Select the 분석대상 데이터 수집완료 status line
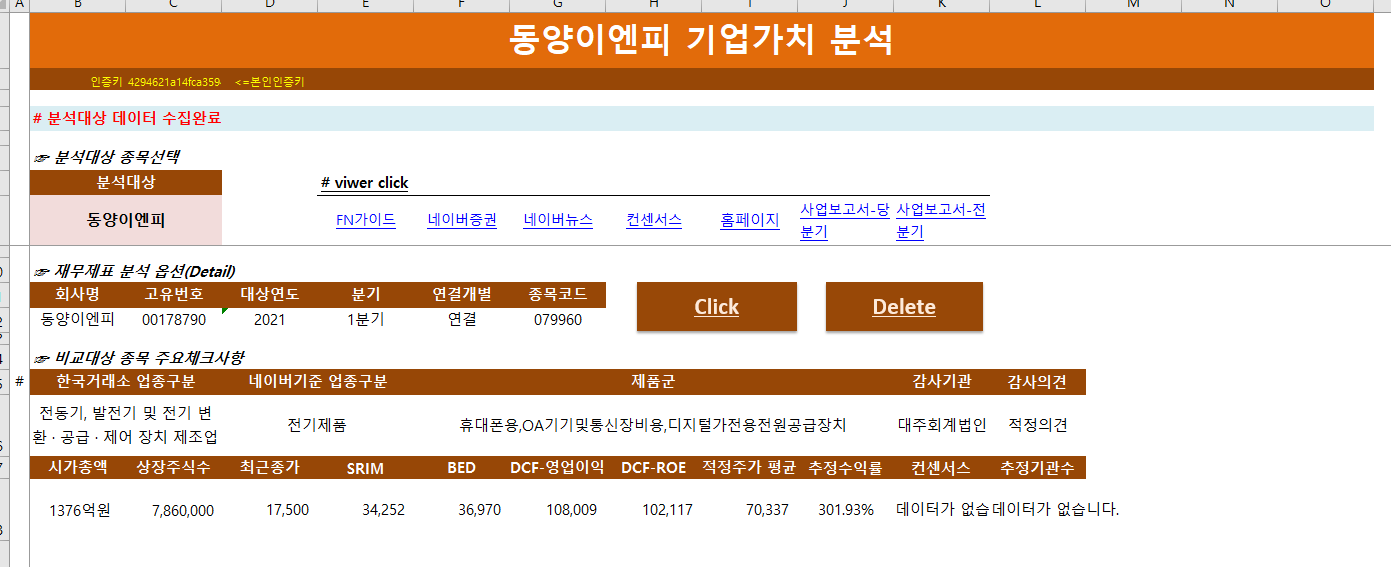The height and width of the screenshot is (567, 1391). (x=702, y=118)
